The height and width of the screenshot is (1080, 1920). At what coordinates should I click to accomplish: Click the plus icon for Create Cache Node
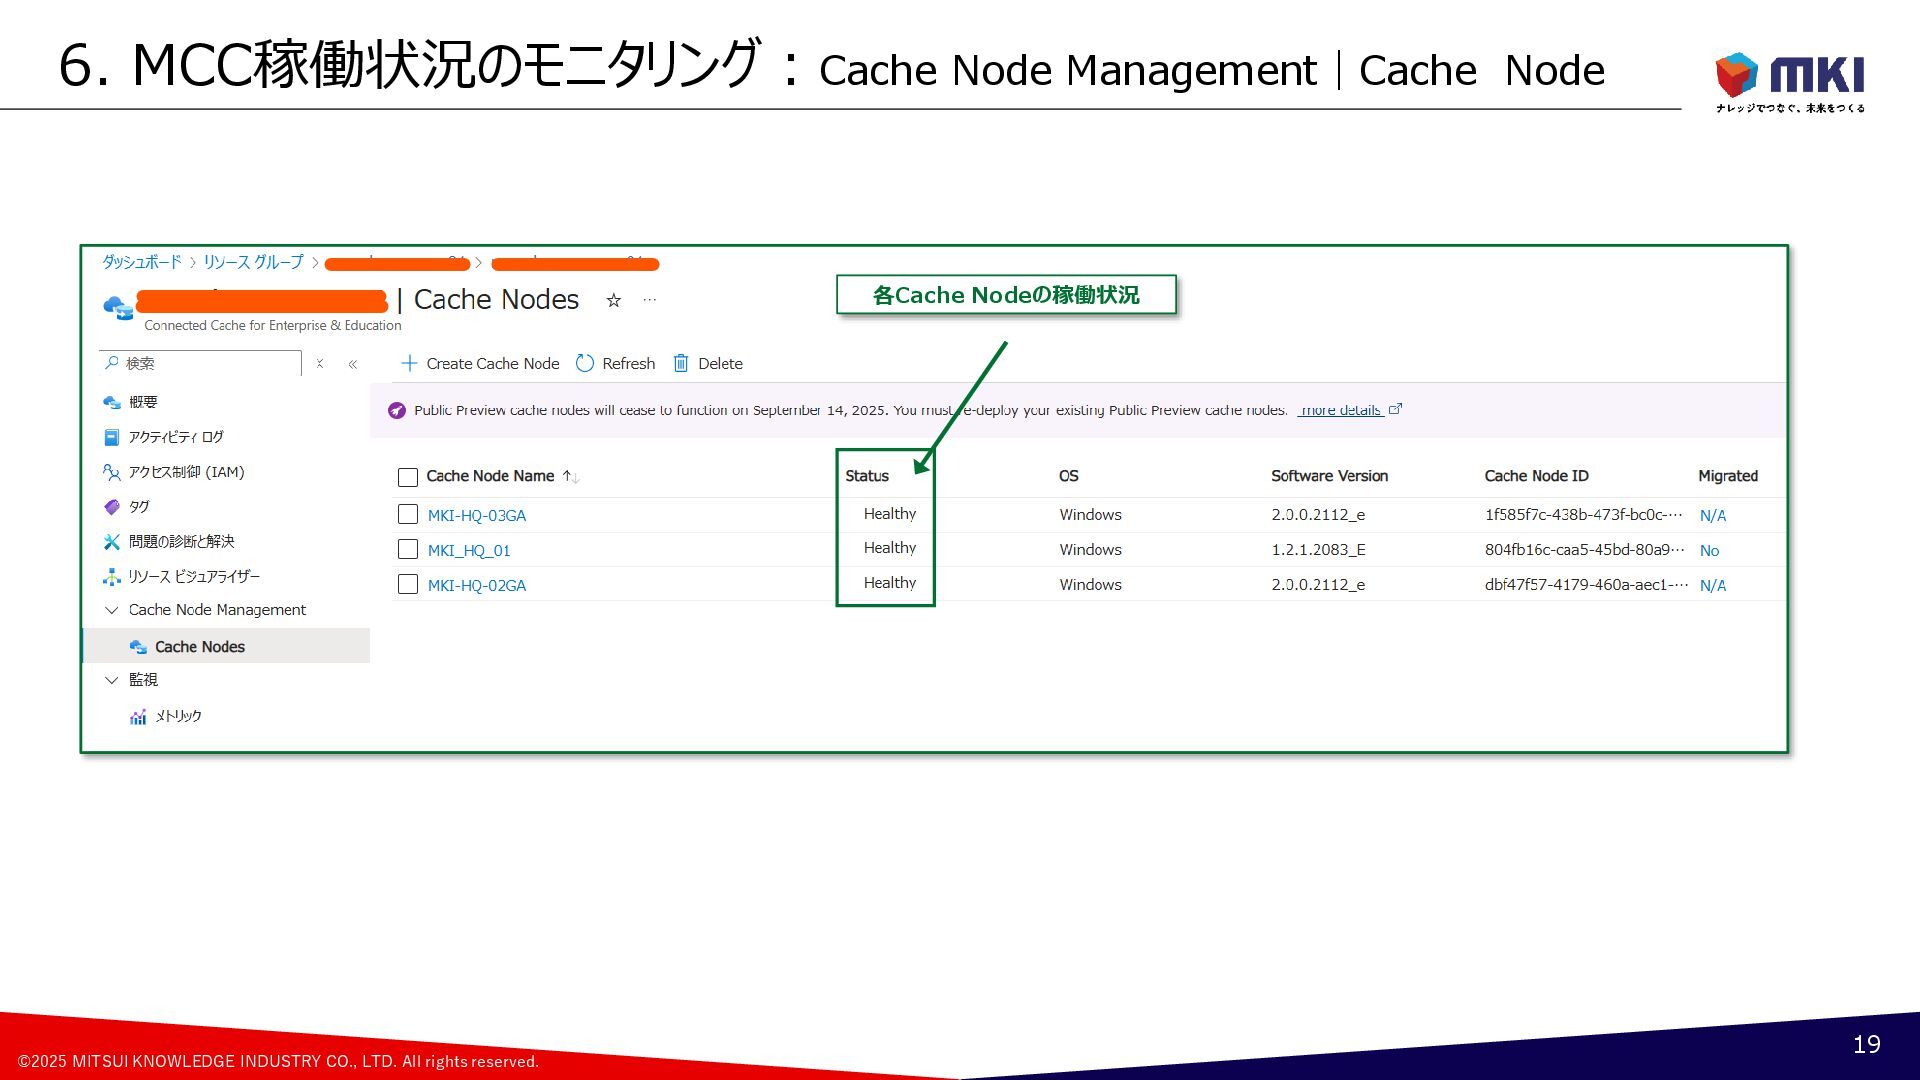pos(408,363)
